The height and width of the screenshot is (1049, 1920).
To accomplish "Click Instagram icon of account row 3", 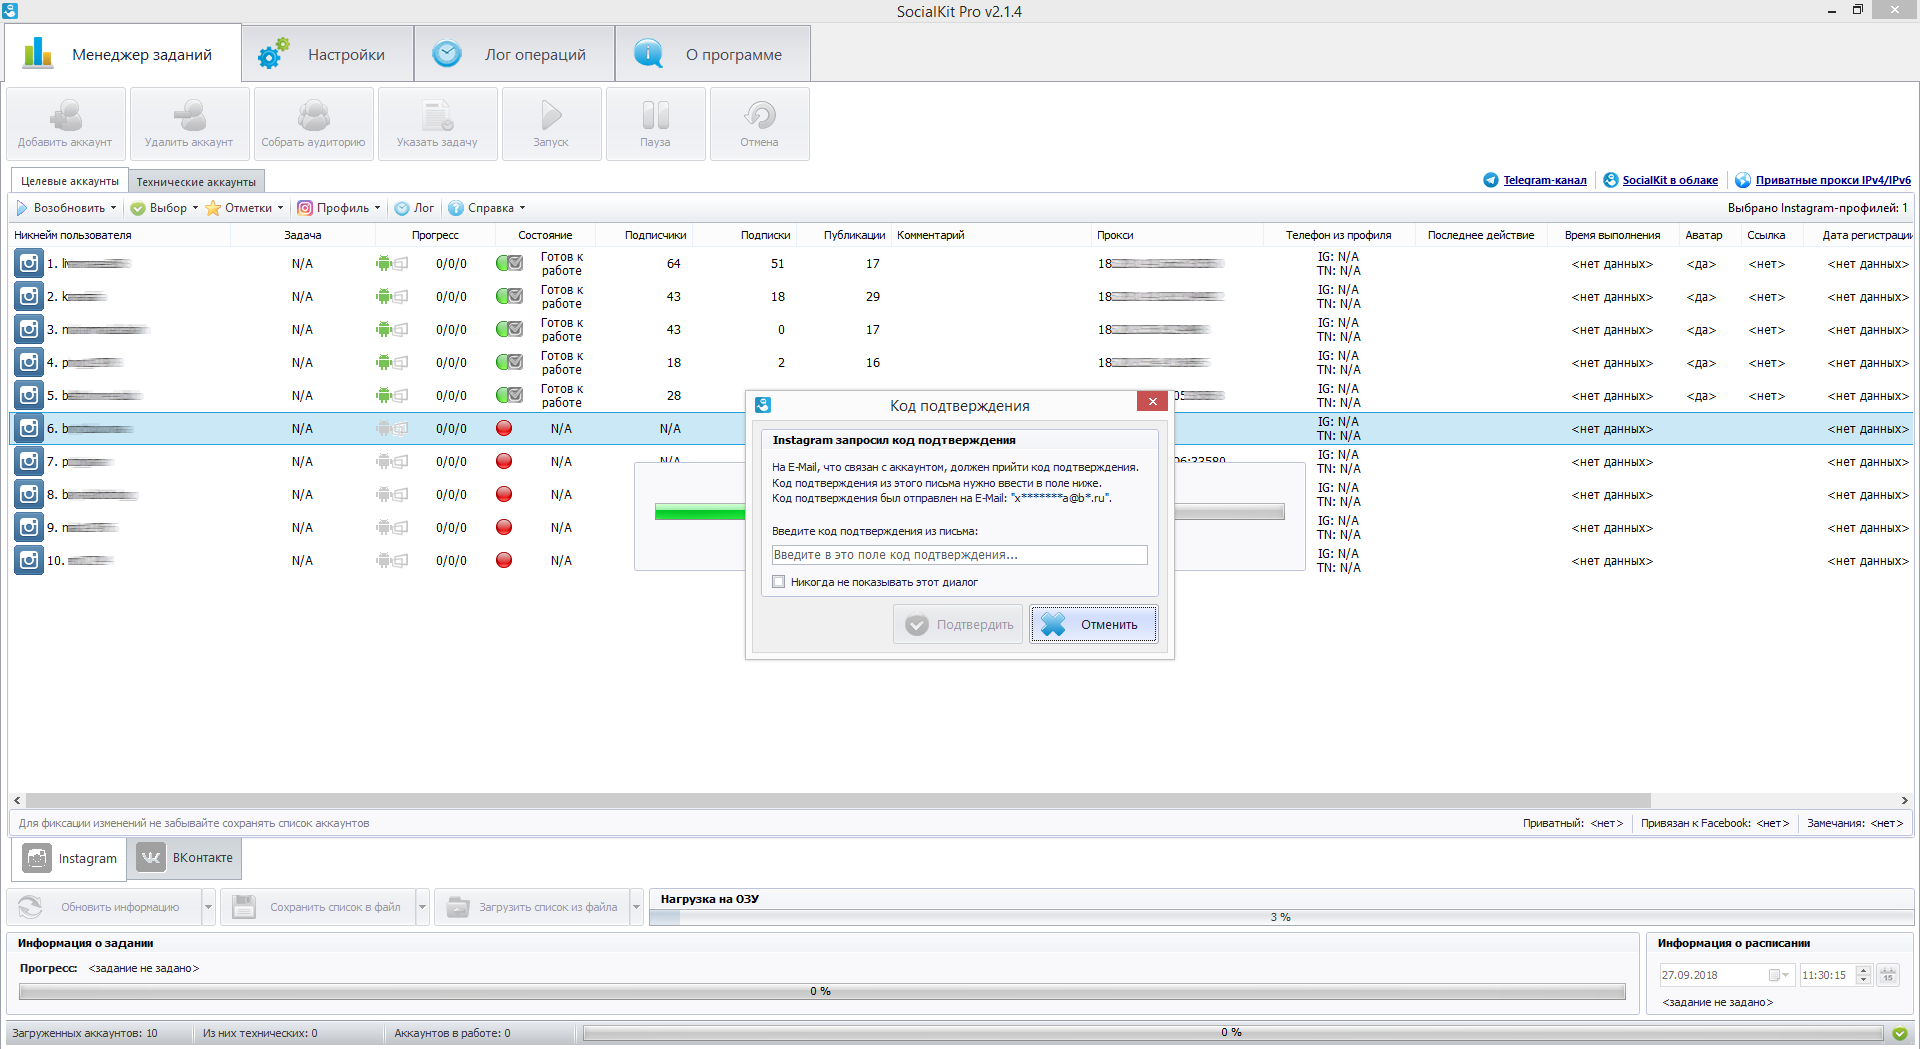I will click(29, 330).
